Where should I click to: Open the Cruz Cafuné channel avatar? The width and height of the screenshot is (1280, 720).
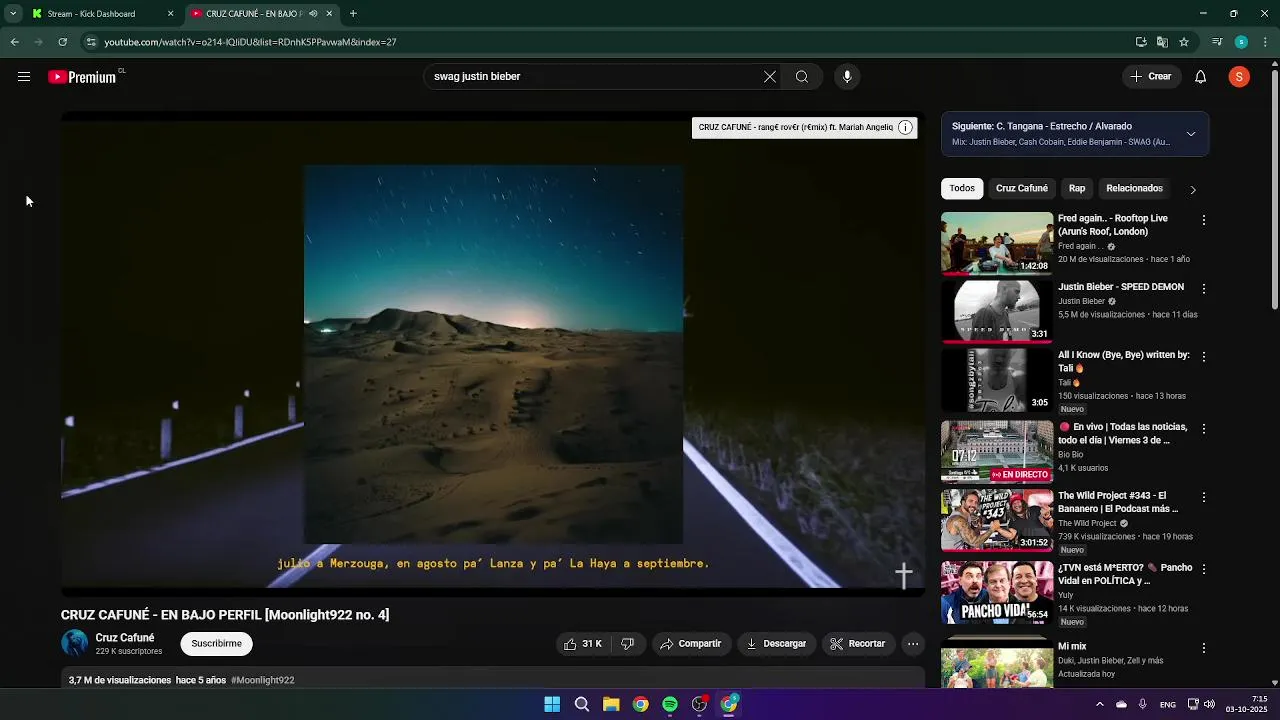point(75,643)
